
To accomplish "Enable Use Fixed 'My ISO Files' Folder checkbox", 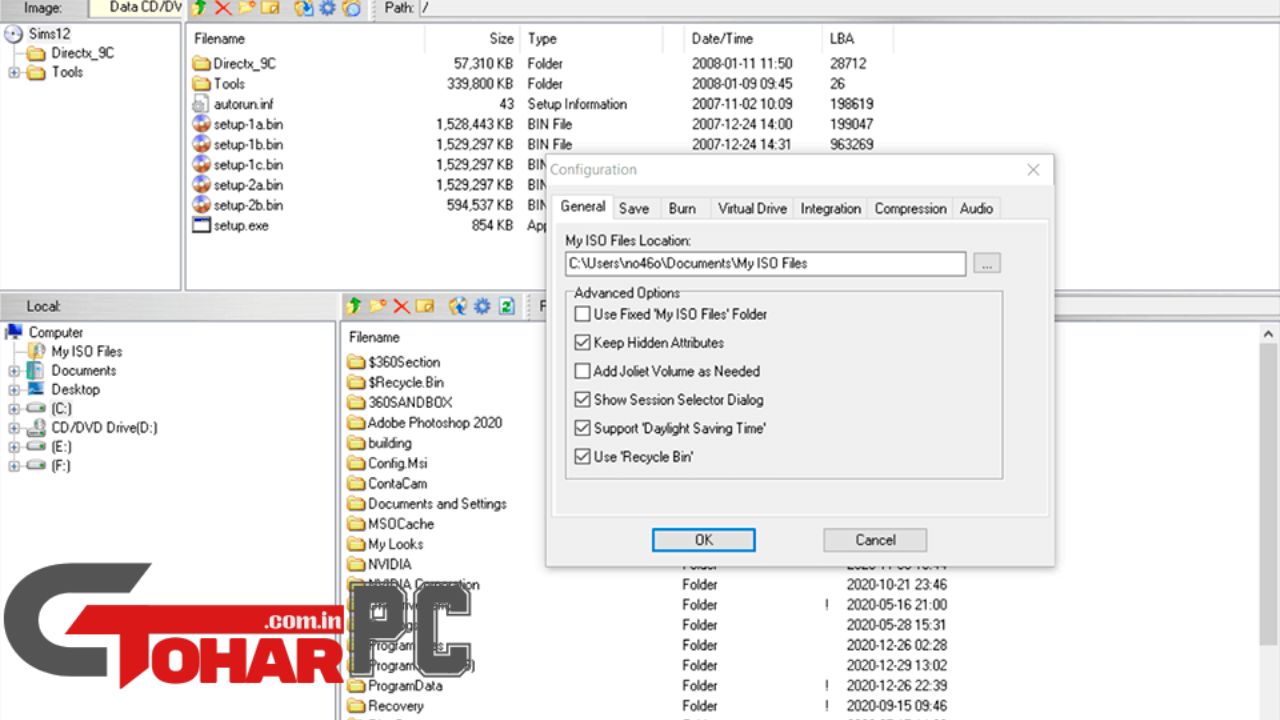I will 583,314.
